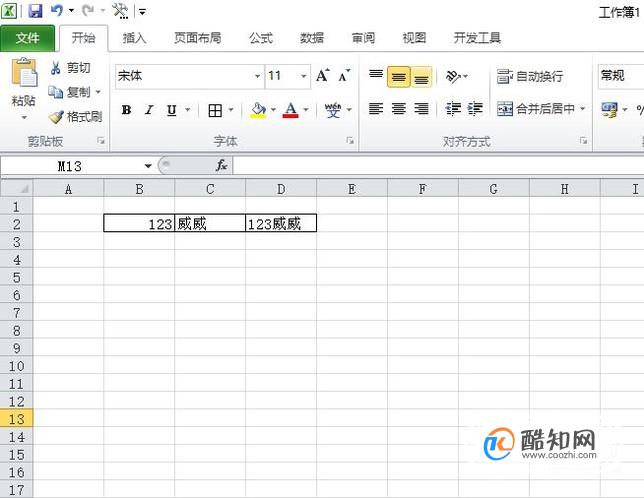Decrease indent in alignment group

(x=453, y=109)
